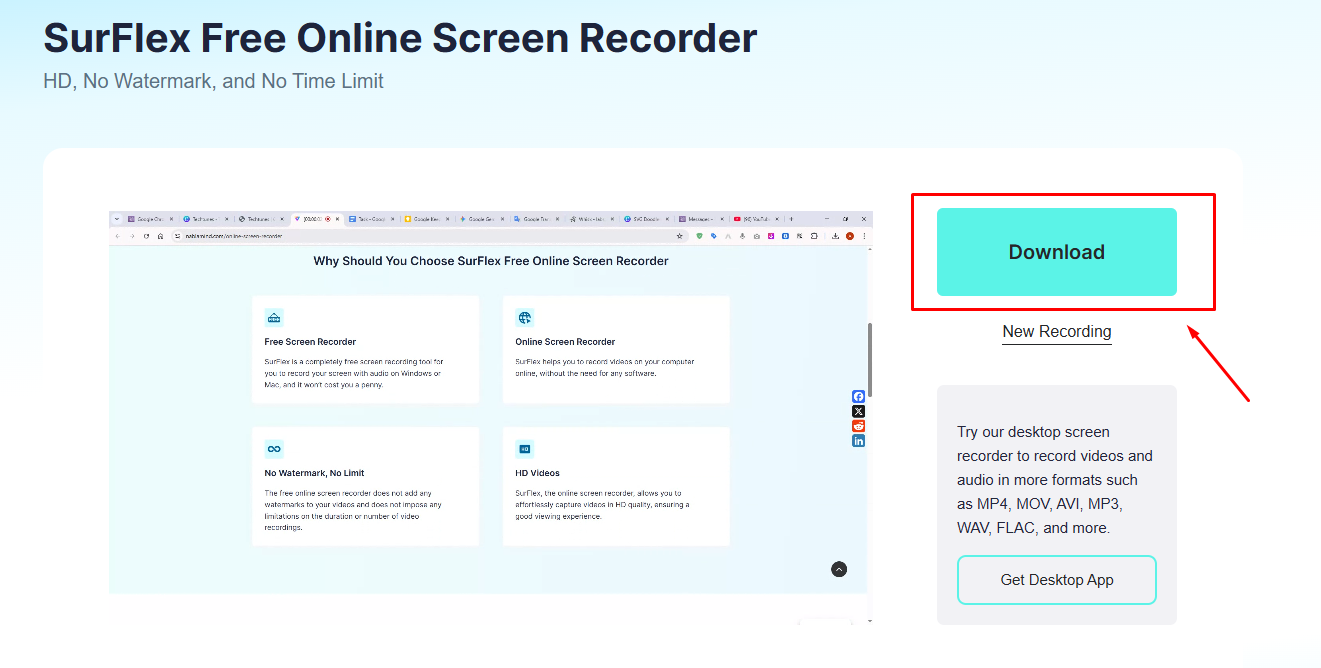
Task: Click 'Why Should You Choose SurFlex' heading
Action: coord(491,261)
